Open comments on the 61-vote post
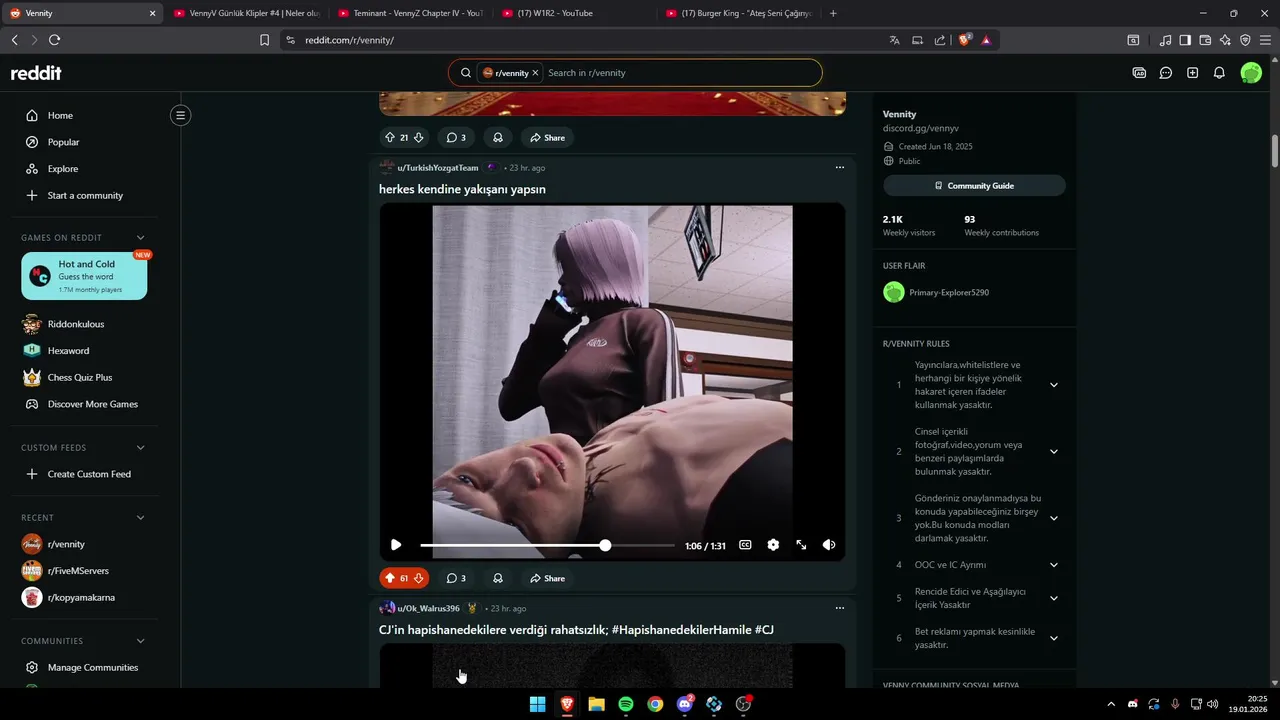This screenshot has height=720, width=1280. (x=456, y=578)
